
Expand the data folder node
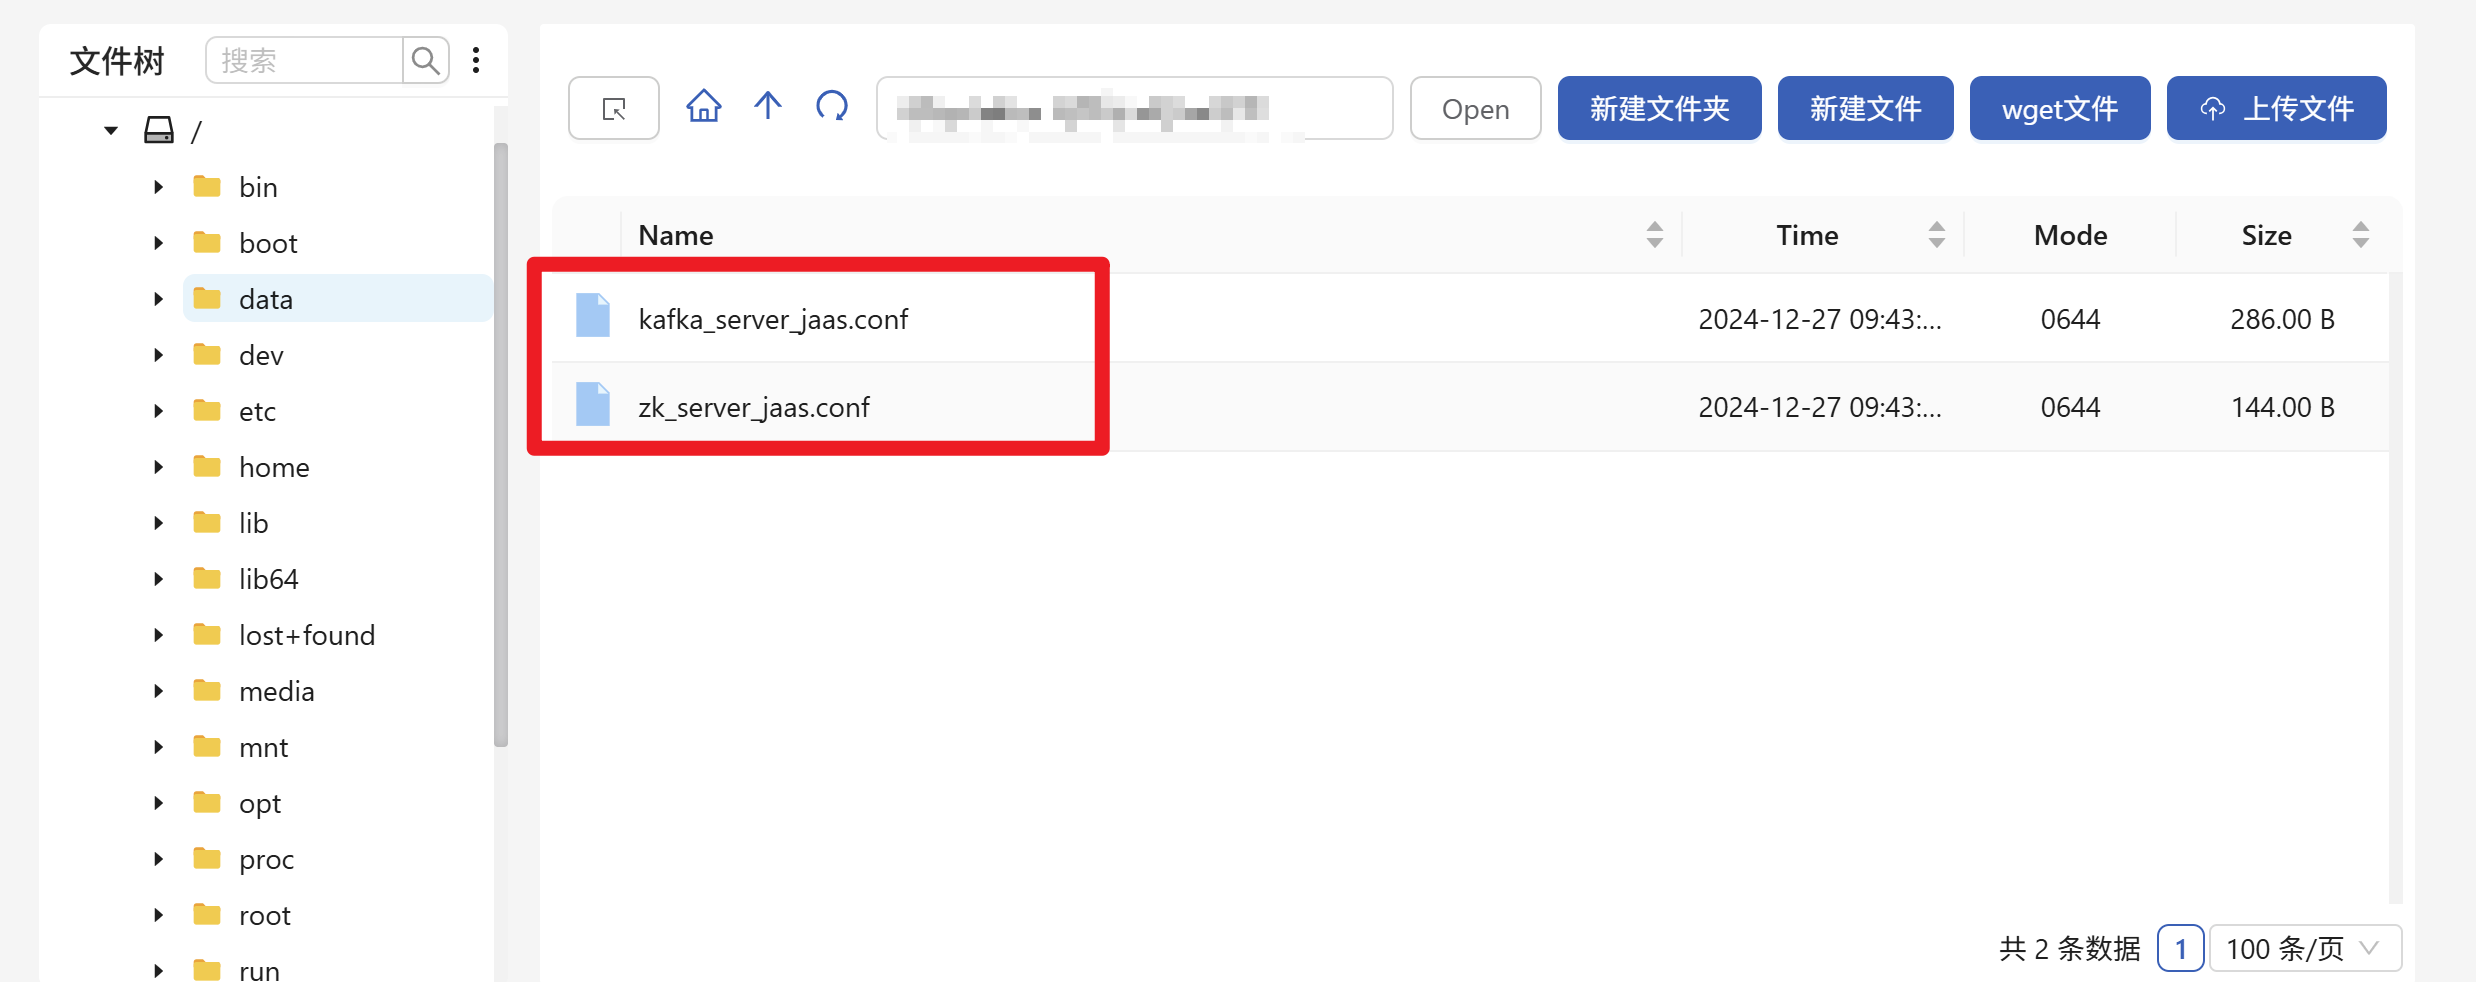click(x=158, y=299)
